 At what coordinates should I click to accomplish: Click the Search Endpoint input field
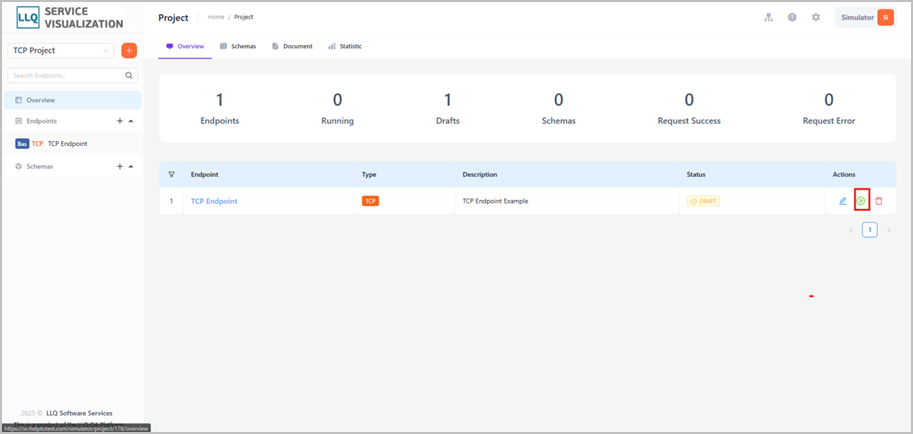[x=73, y=75]
